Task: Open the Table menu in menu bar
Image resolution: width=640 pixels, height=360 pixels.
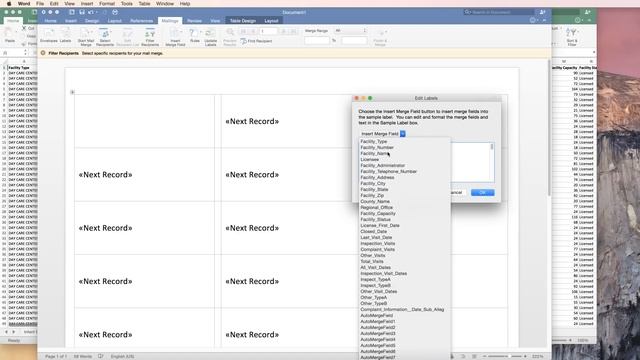Action: click(144, 3)
